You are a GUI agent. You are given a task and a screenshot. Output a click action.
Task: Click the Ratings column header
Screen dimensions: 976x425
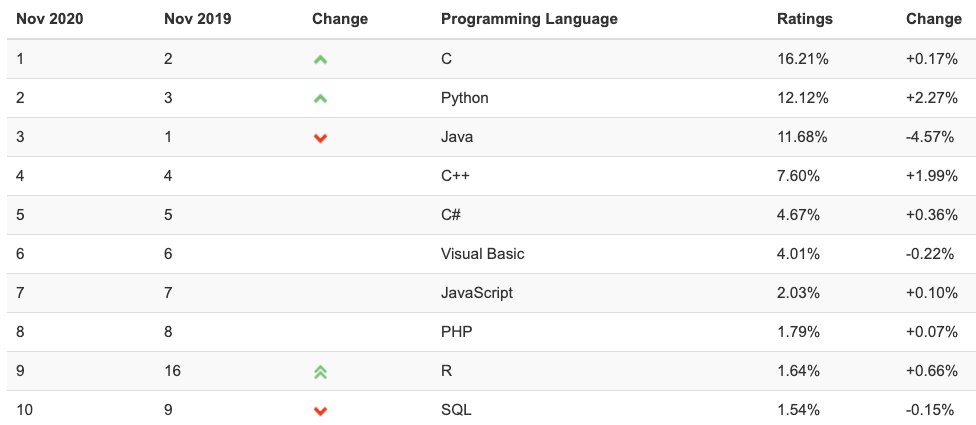click(x=804, y=19)
